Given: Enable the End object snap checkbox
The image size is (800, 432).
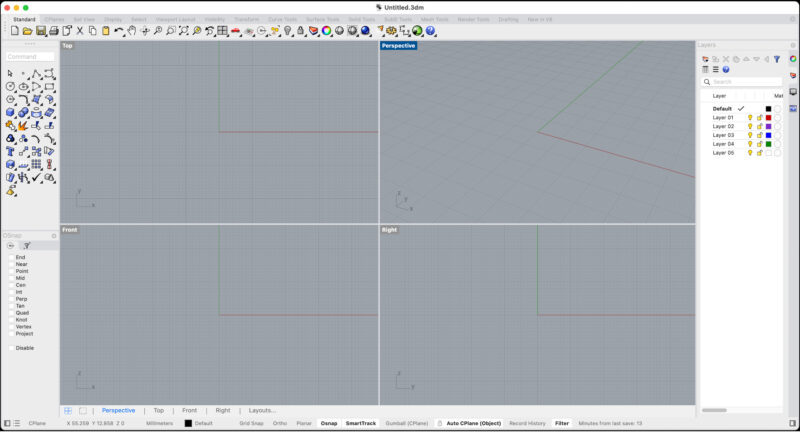Looking at the screenshot, I should 12,257.
